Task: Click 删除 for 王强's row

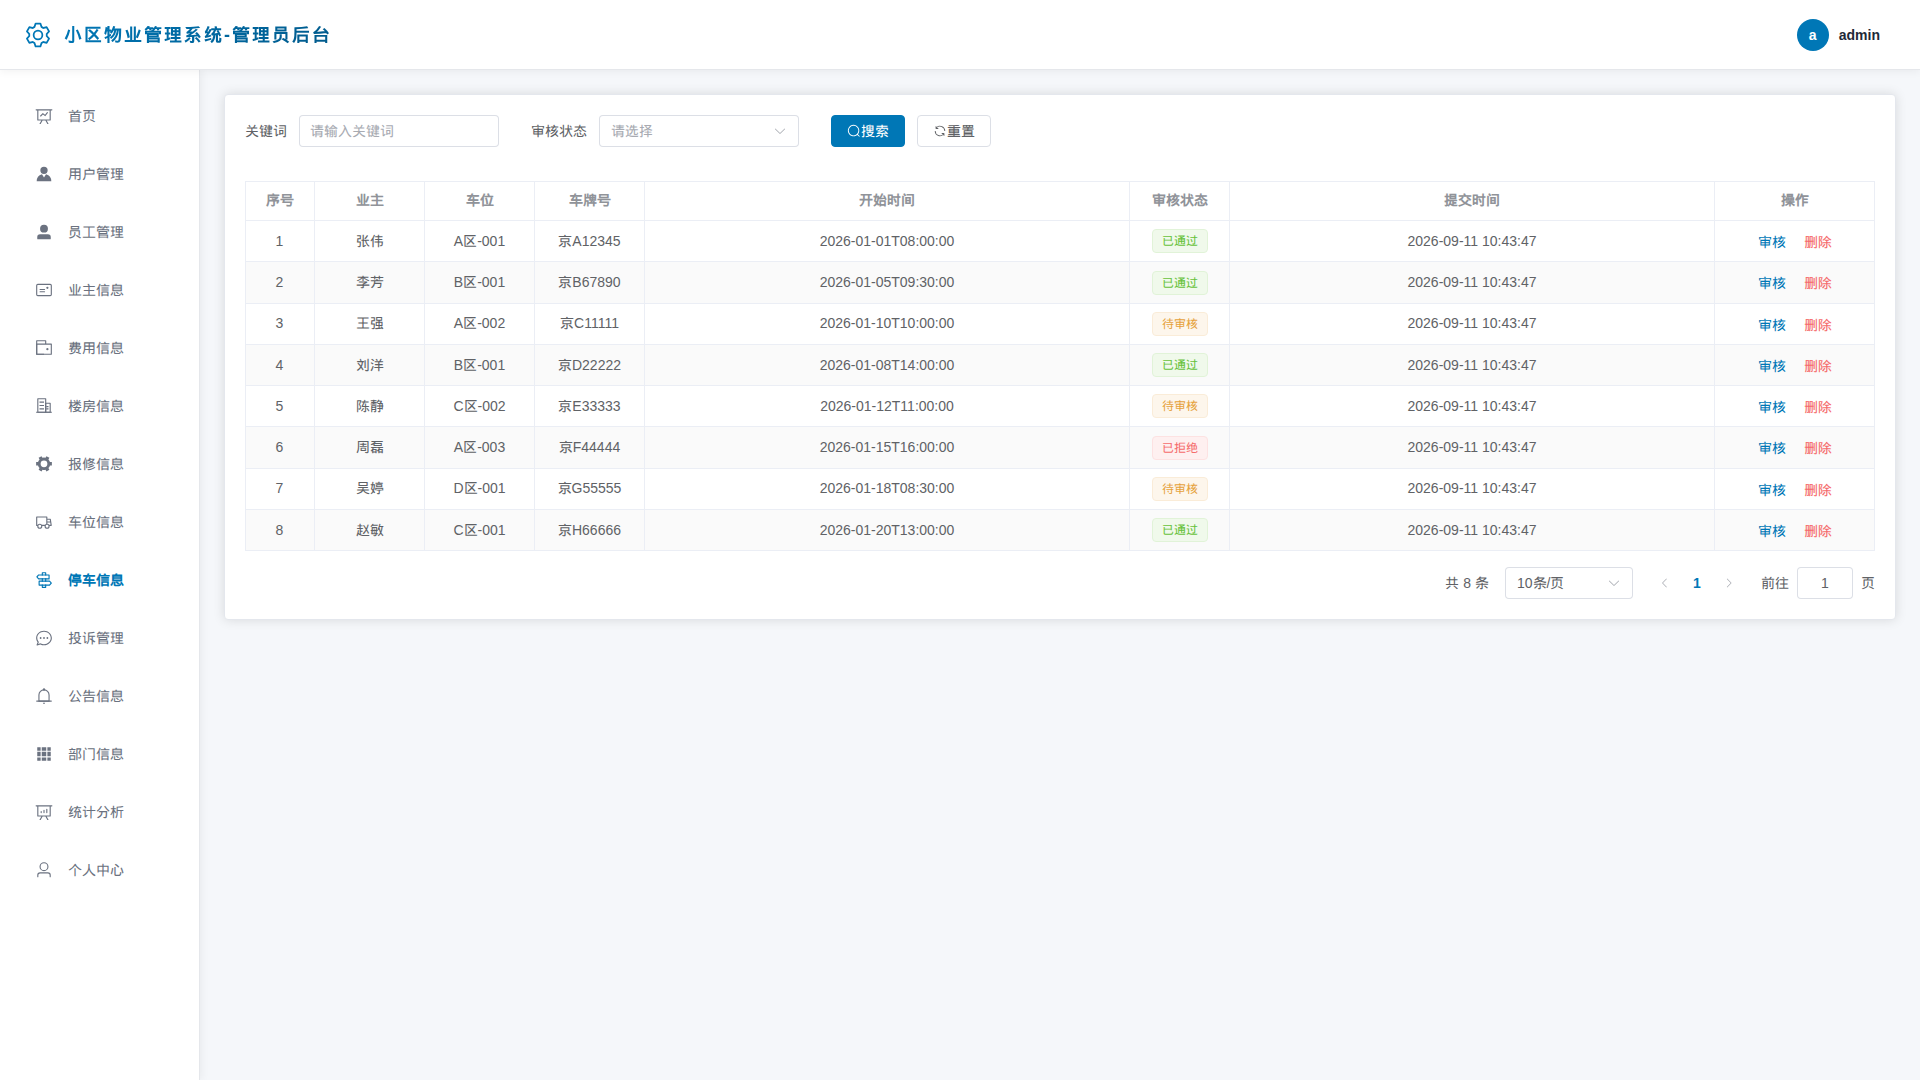Action: tap(1817, 325)
